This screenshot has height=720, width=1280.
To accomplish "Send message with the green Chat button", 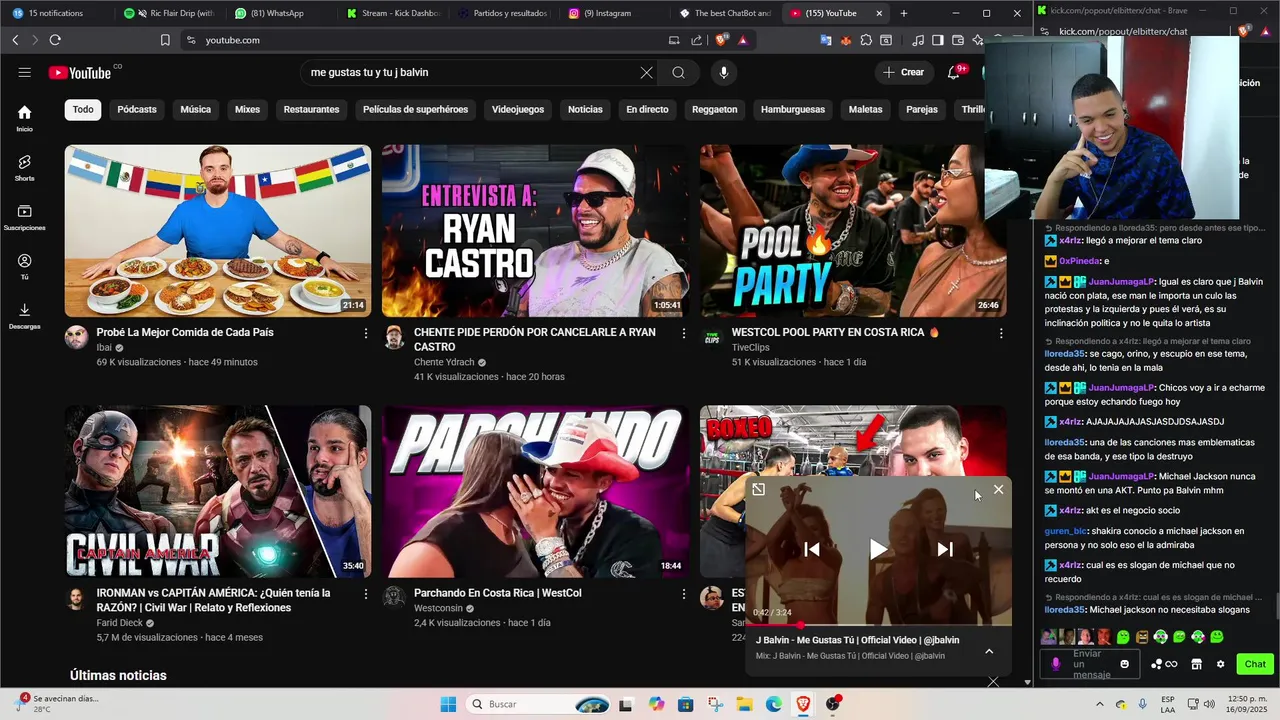I will 1255,664.
